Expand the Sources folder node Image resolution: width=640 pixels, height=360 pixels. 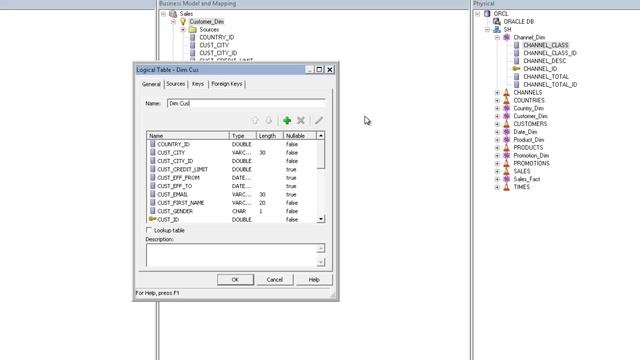point(183,30)
